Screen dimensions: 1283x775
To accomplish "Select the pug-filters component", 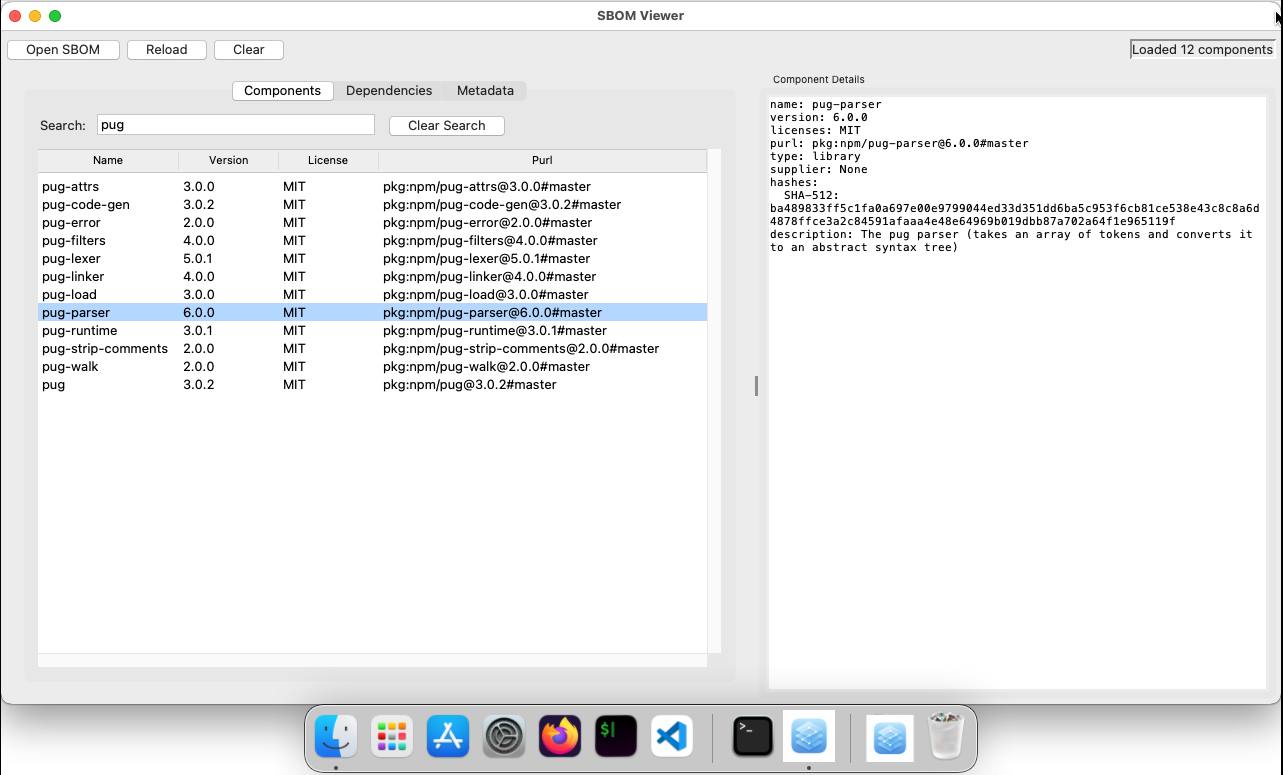I will [372, 241].
